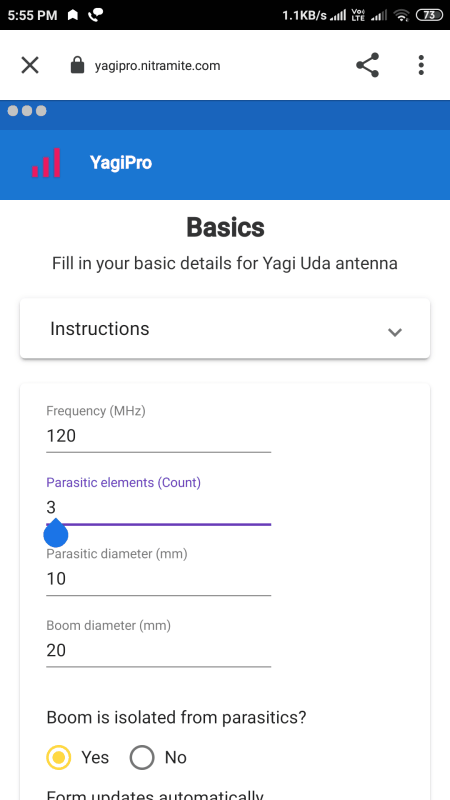Tap the Basics section heading

point(226,228)
